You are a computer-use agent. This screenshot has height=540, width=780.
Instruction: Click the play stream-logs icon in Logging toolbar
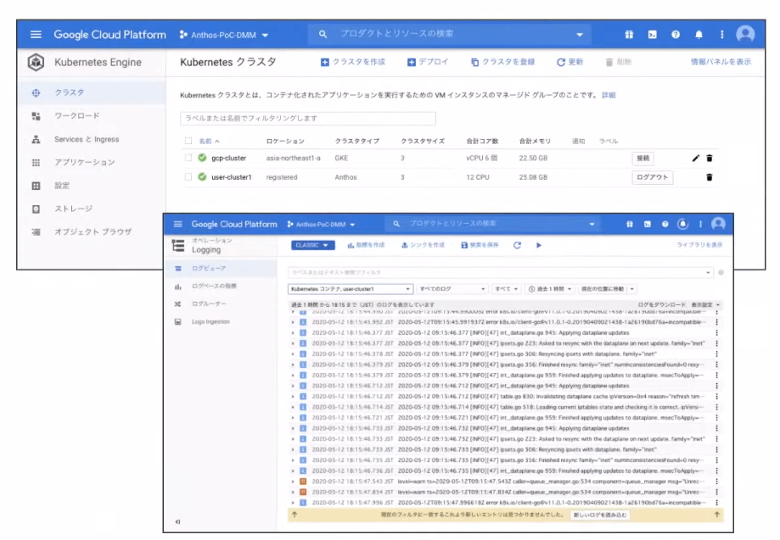tap(539, 245)
